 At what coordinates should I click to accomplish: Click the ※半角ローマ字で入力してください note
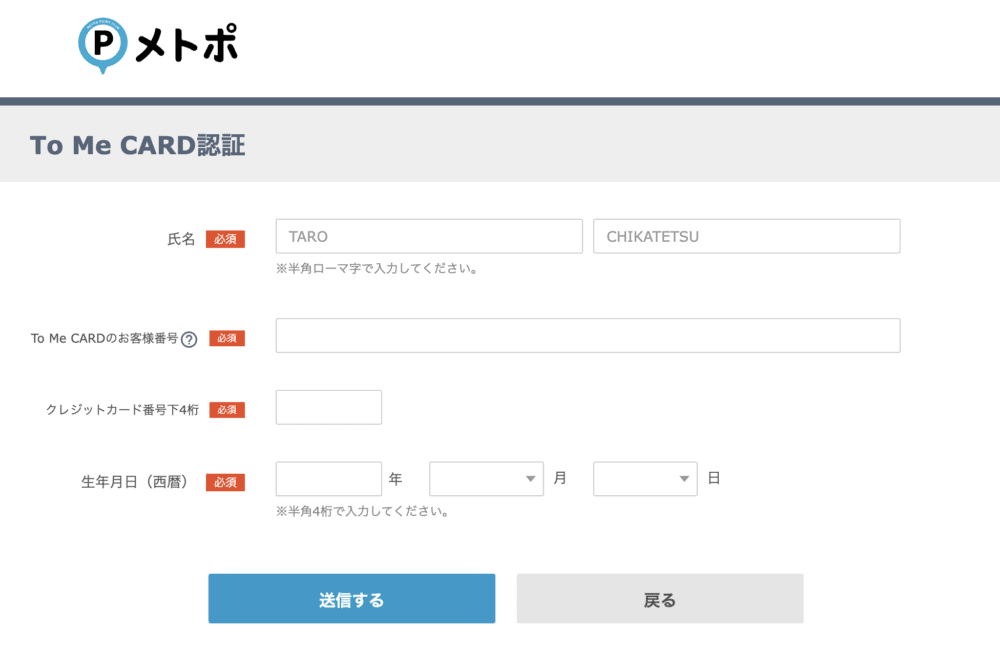[377, 268]
